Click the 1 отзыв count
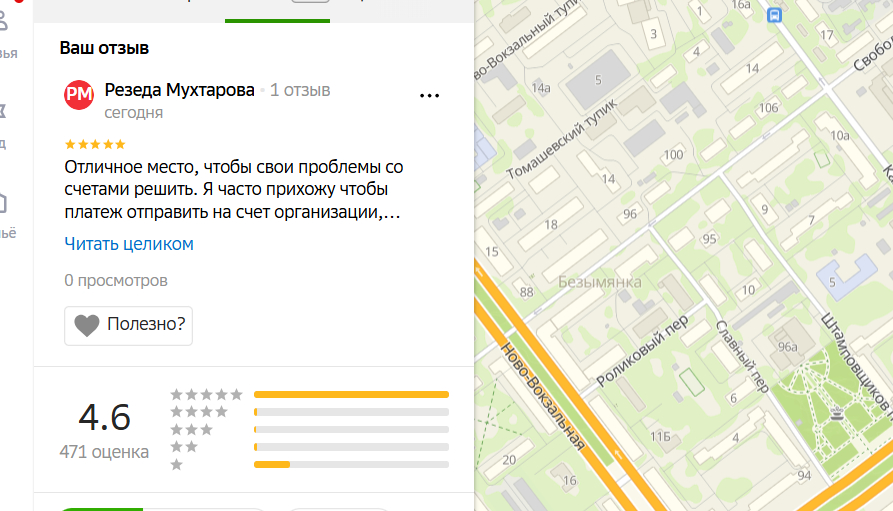This screenshot has height=511, width=893. click(x=300, y=90)
